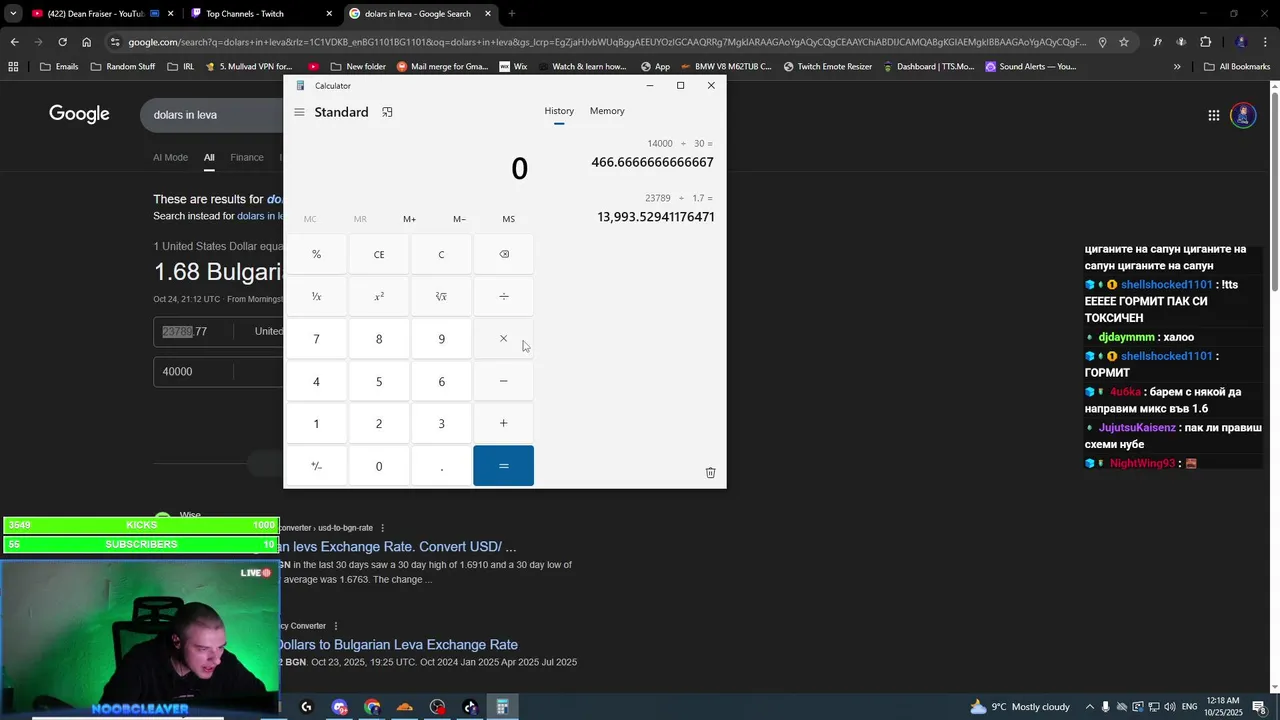Click the Google logo on search page

pyautogui.click(x=79, y=114)
